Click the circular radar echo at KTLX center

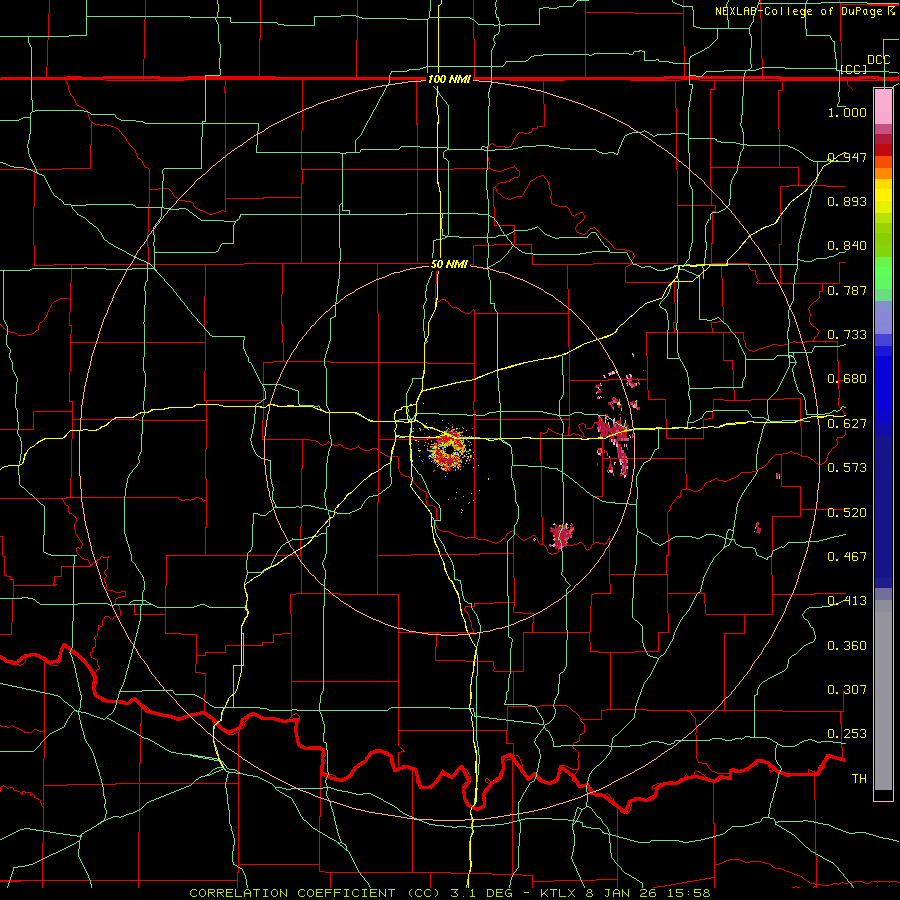tap(449, 448)
